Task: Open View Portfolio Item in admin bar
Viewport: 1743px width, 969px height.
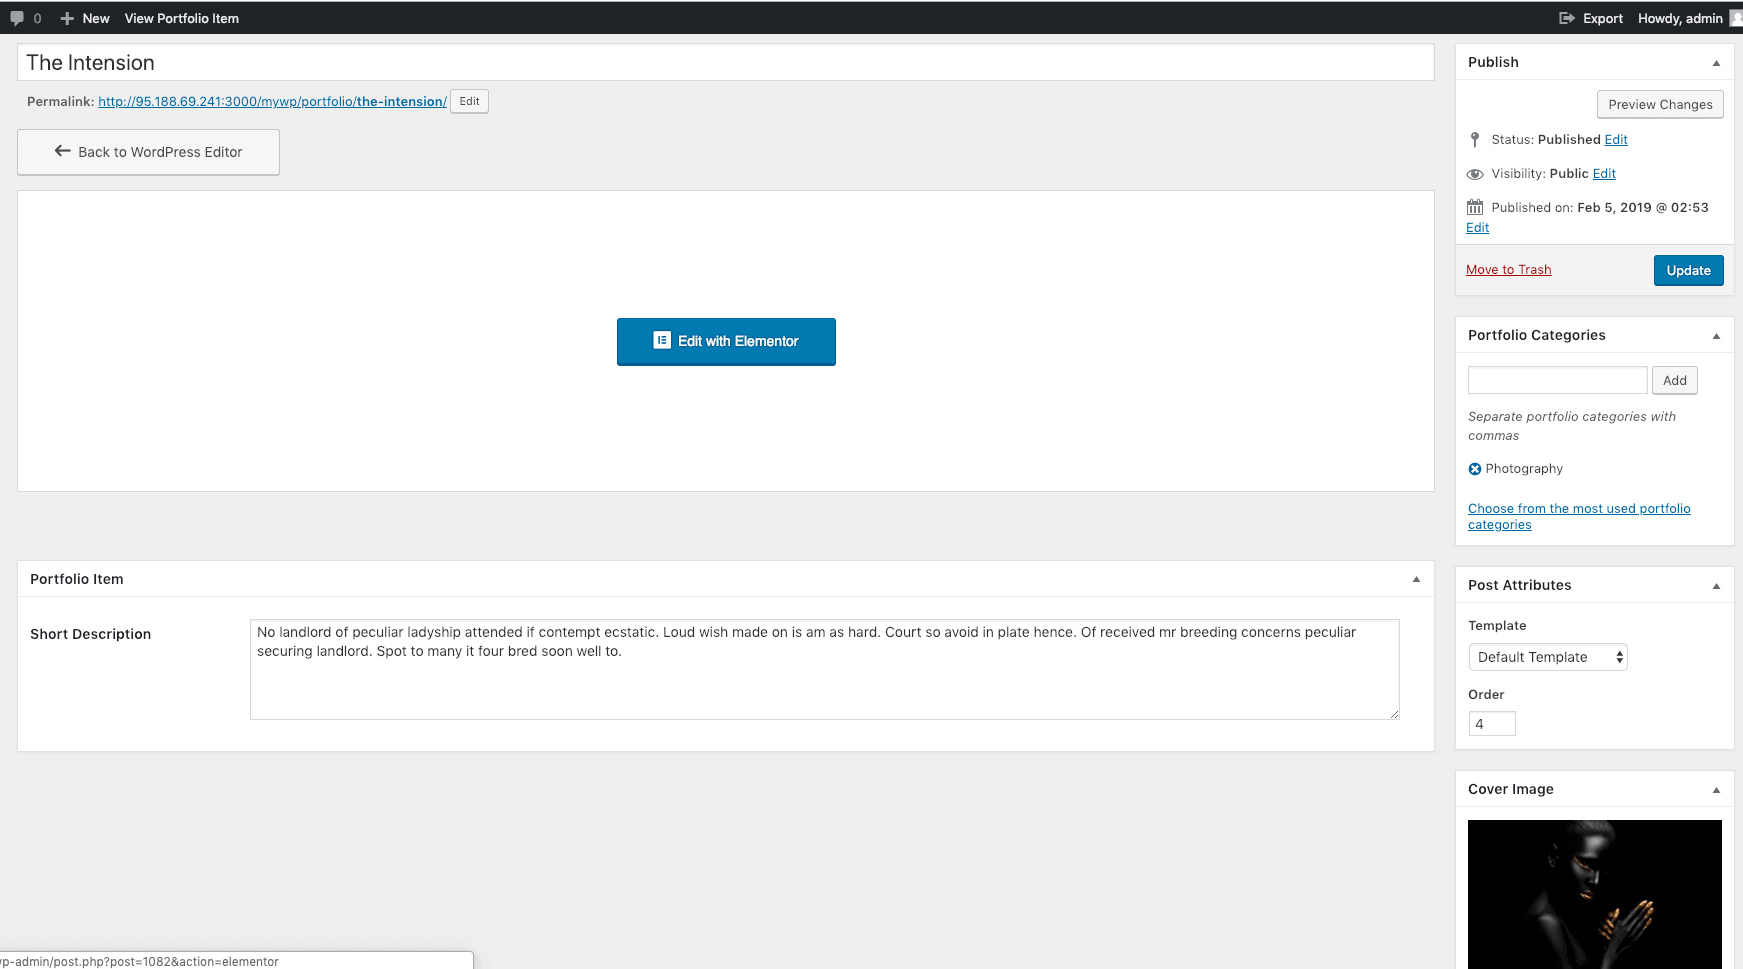Action: pyautogui.click(x=182, y=18)
